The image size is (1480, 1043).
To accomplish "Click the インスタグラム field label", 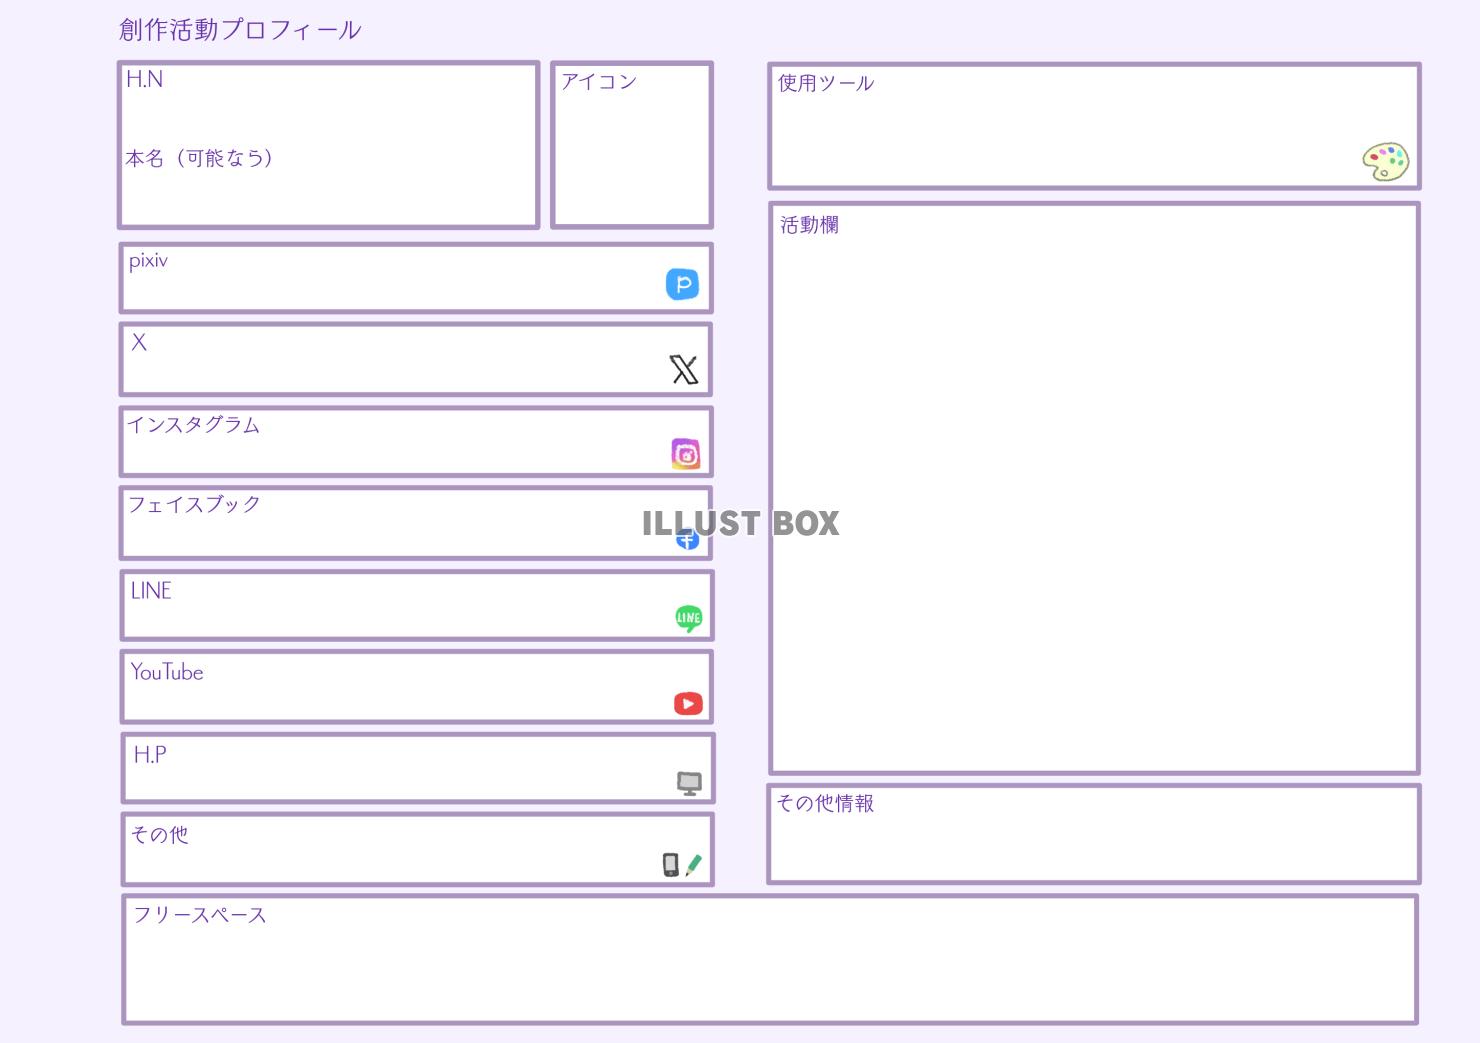I will tap(194, 425).
